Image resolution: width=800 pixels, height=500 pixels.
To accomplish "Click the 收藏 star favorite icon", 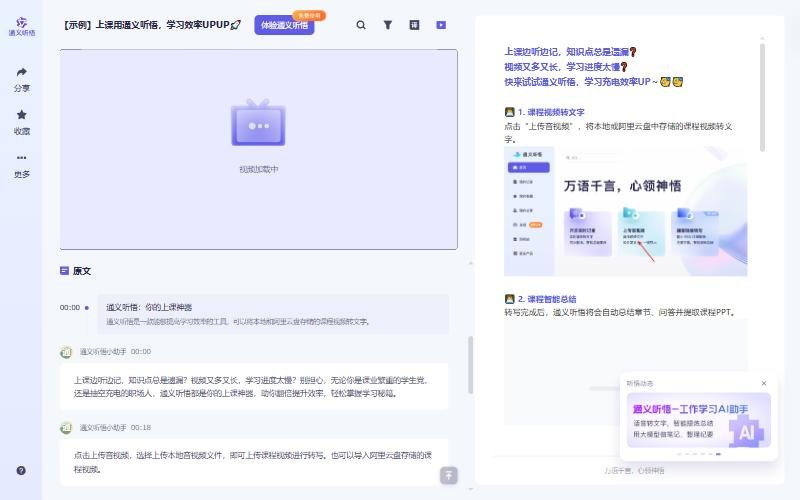I will pyautogui.click(x=21, y=115).
